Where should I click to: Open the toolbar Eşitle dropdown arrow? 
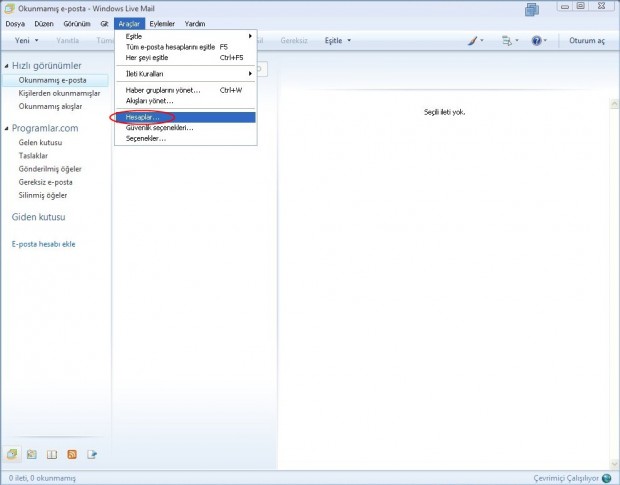click(349, 40)
